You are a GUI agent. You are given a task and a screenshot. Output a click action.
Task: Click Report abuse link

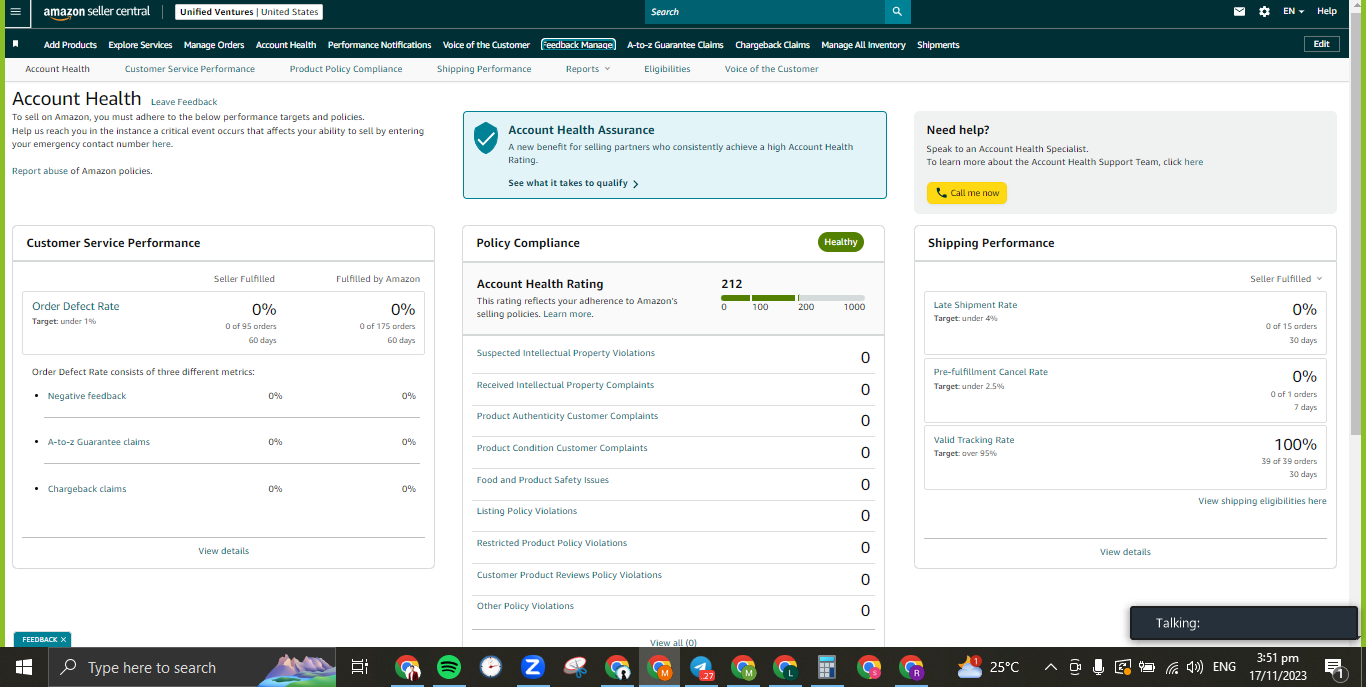40,171
